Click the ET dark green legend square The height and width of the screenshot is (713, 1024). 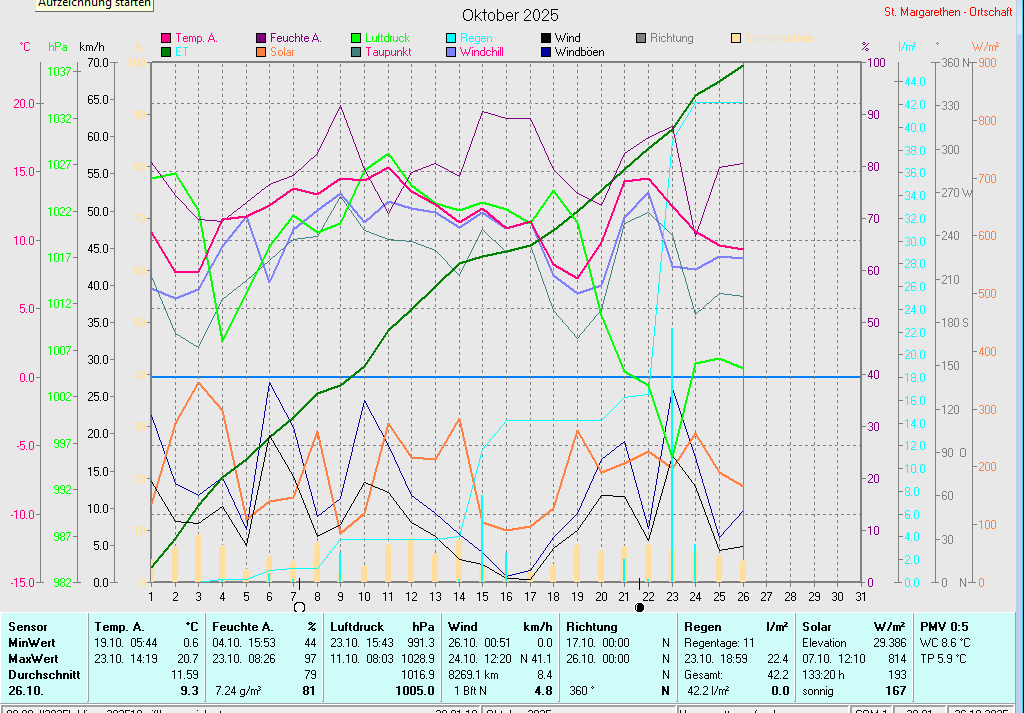tap(166, 52)
